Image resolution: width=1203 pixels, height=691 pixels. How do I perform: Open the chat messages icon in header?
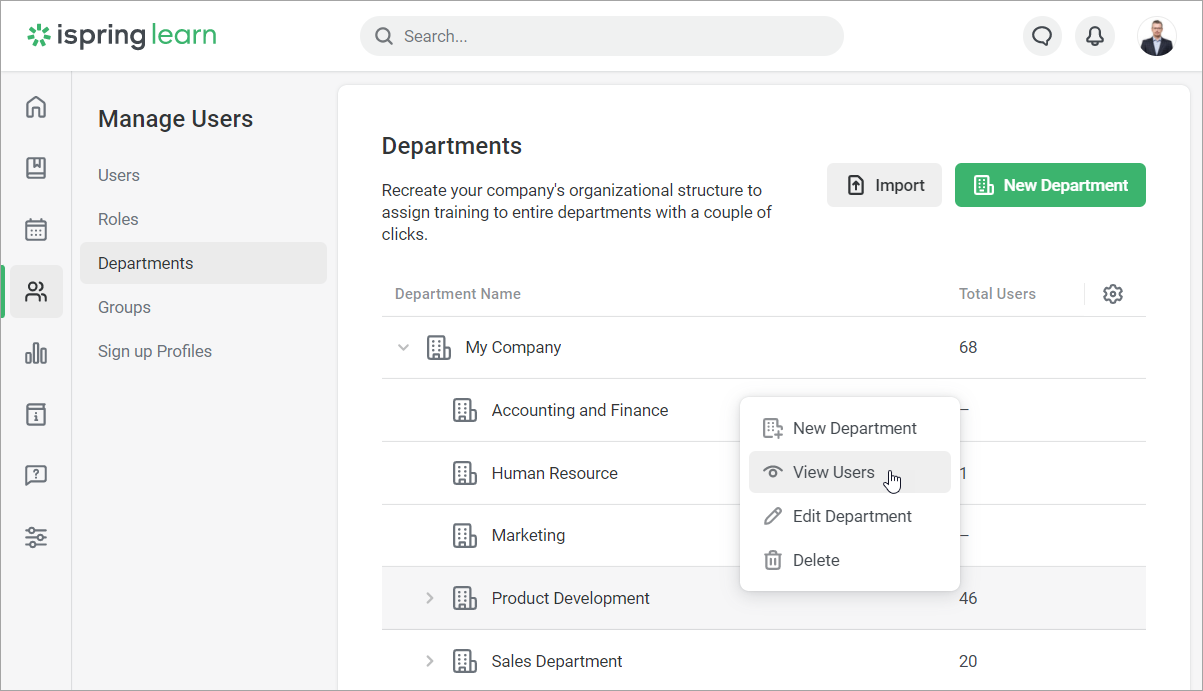pyautogui.click(x=1042, y=36)
